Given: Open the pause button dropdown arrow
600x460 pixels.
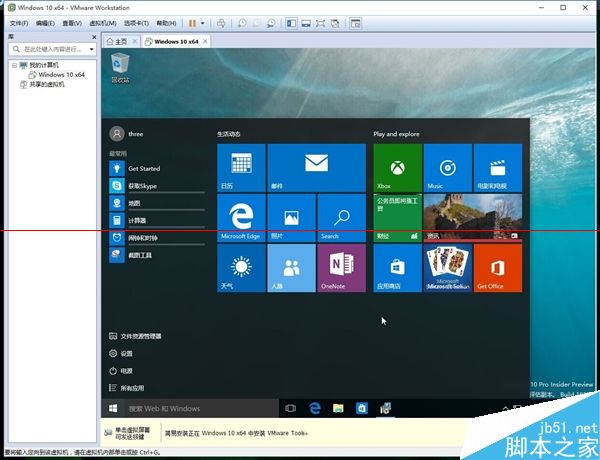Looking at the screenshot, I should tap(201, 22).
